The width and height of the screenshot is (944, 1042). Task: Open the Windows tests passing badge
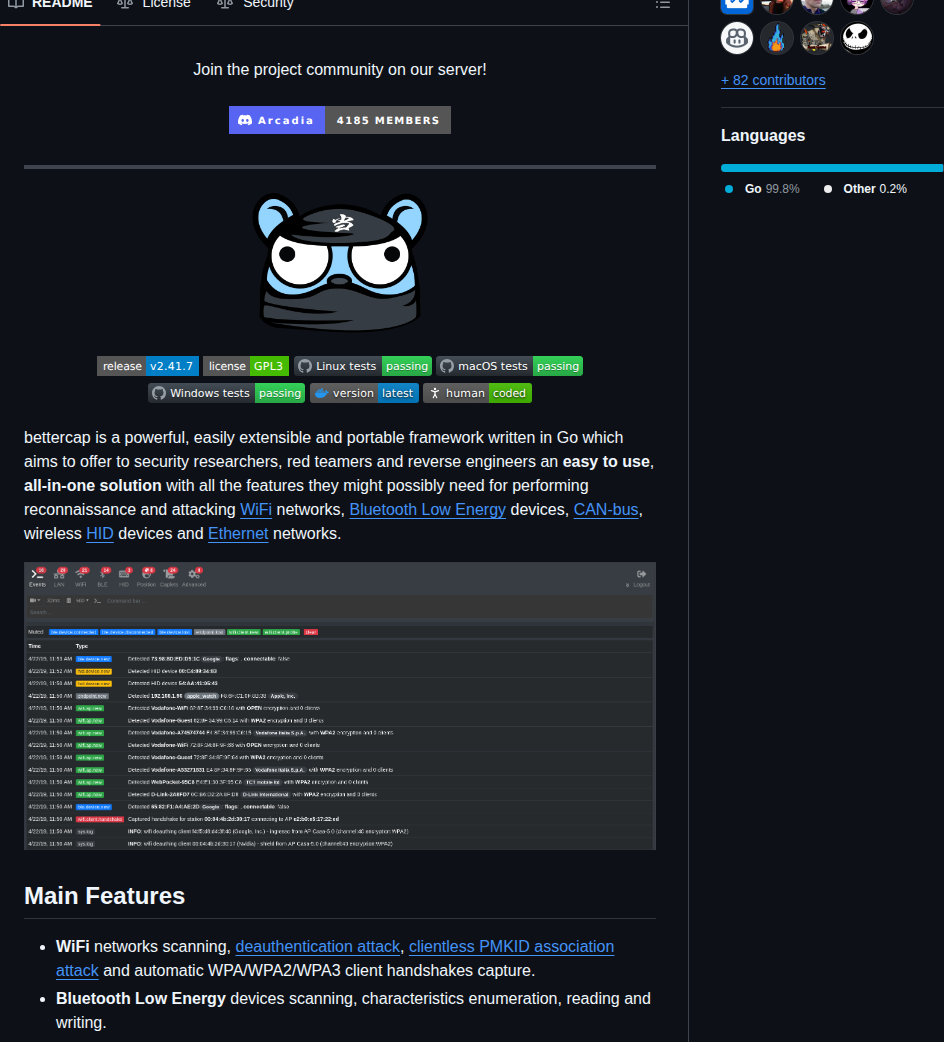click(227, 393)
